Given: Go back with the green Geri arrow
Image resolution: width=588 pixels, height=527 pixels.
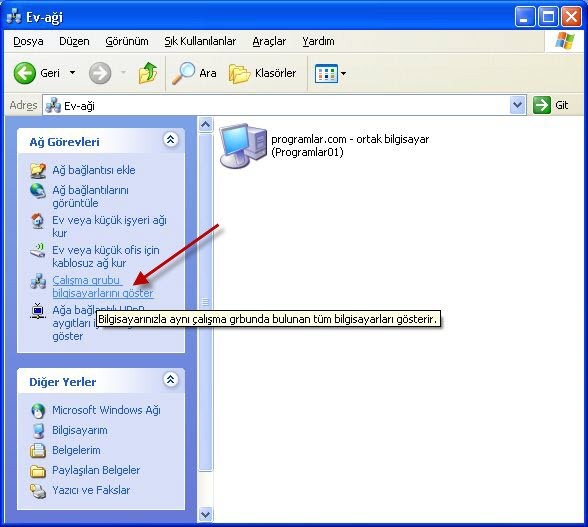Looking at the screenshot, I should pos(25,73).
